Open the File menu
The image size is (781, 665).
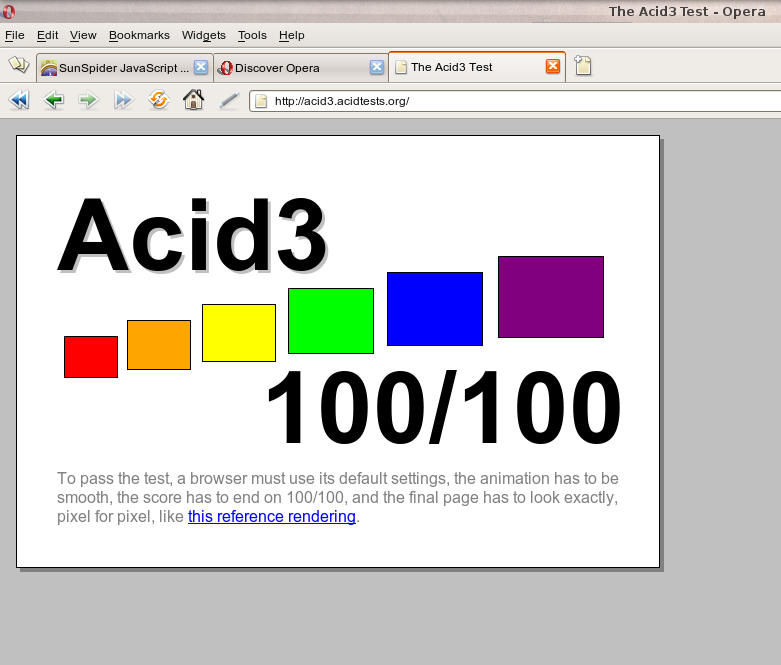(x=14, y=35)
